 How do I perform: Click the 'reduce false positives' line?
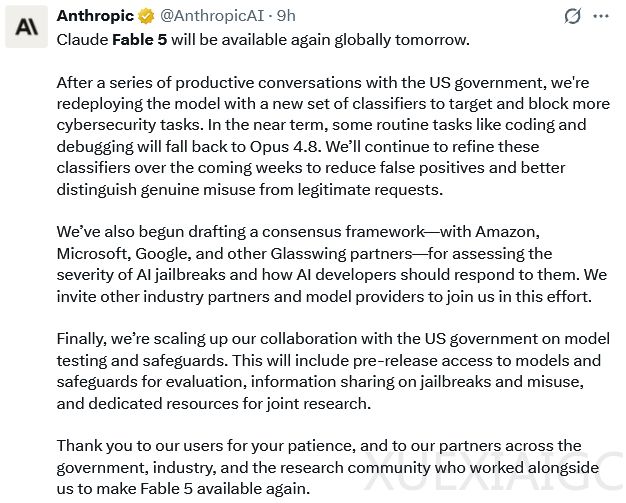[311, 168]
